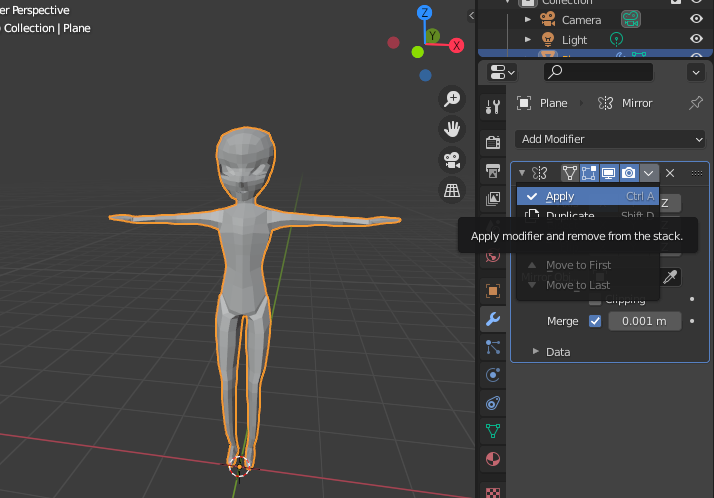Toggle modifier Edit Mode display
714x498 pixels.
(x=589, y=173)
